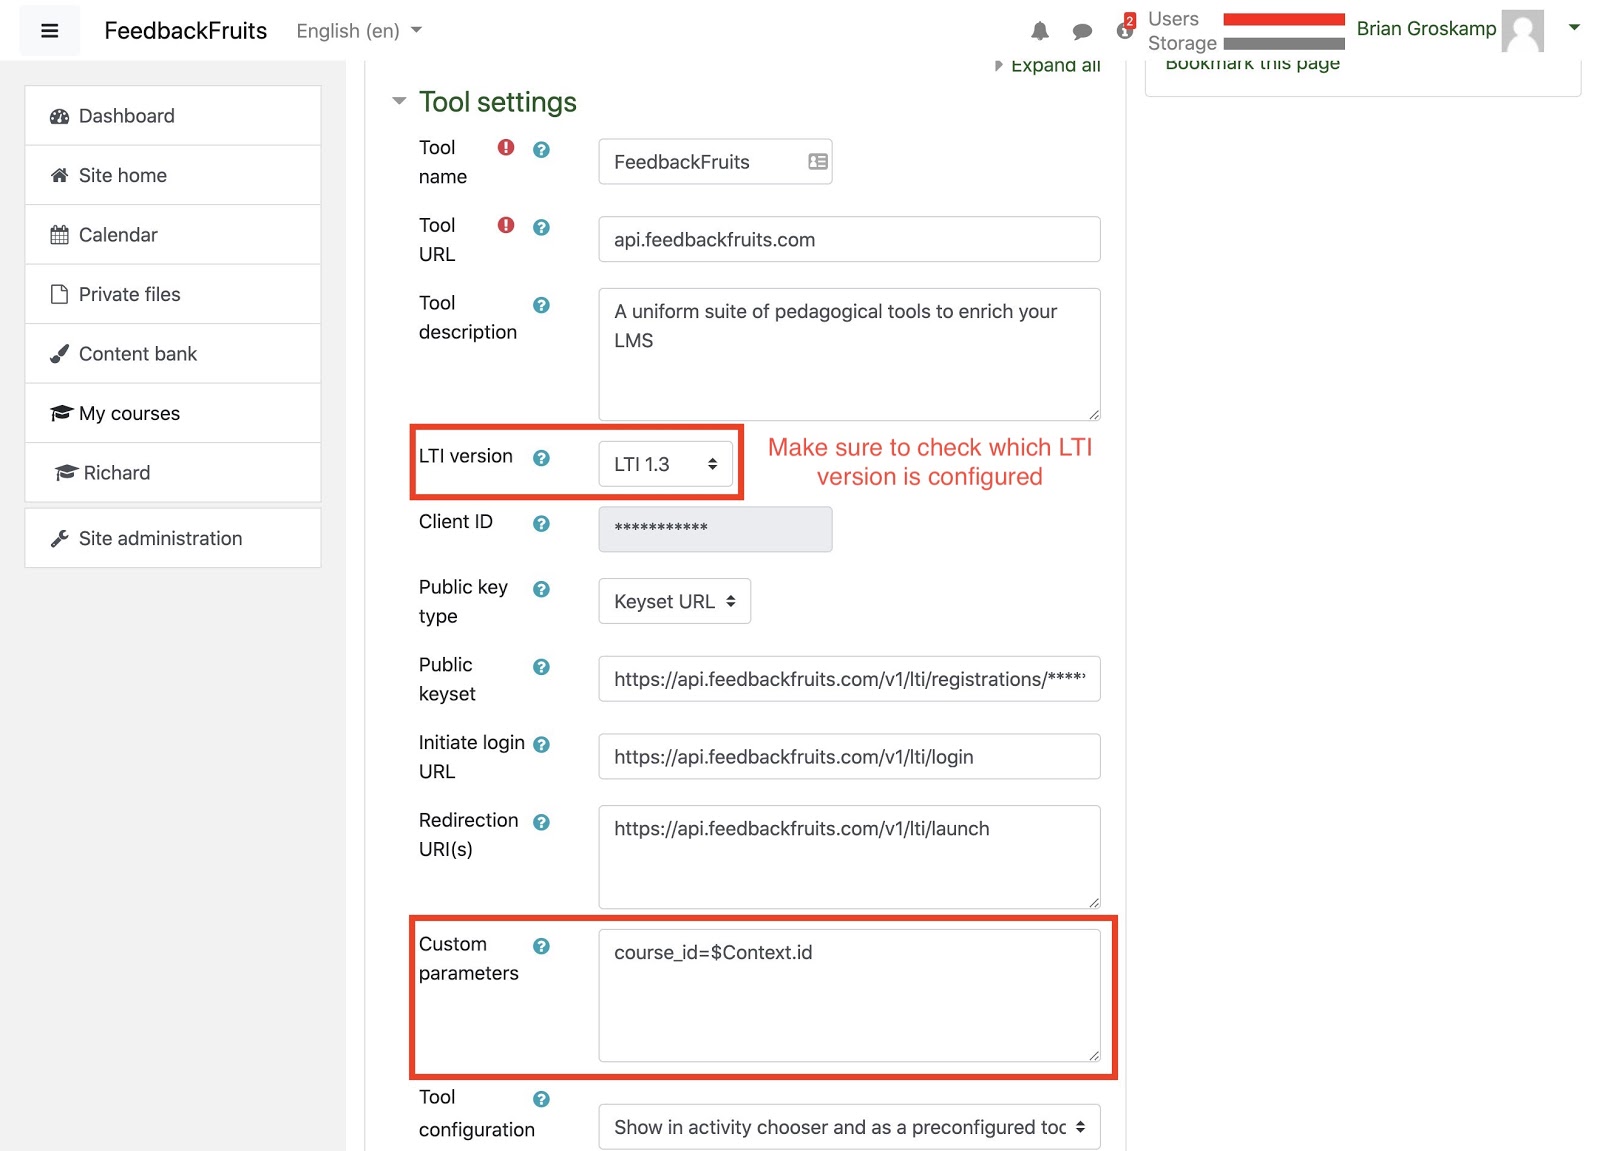This screenshot has height=1151, width=1600.
Task: Click the Site administration wrench icon
Action: (x=60, y=538)
